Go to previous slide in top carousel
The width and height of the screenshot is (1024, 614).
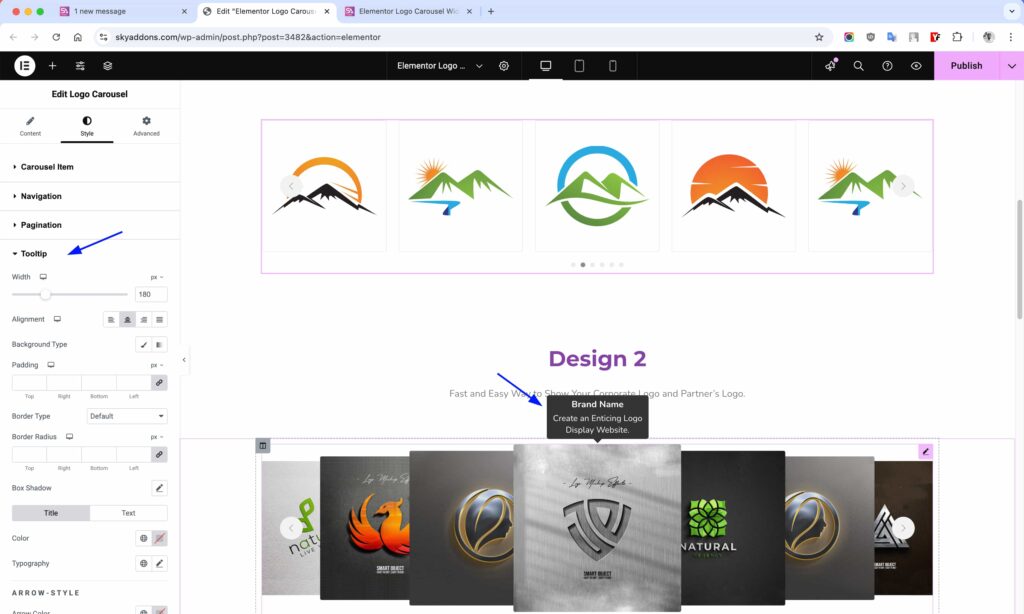291,186
